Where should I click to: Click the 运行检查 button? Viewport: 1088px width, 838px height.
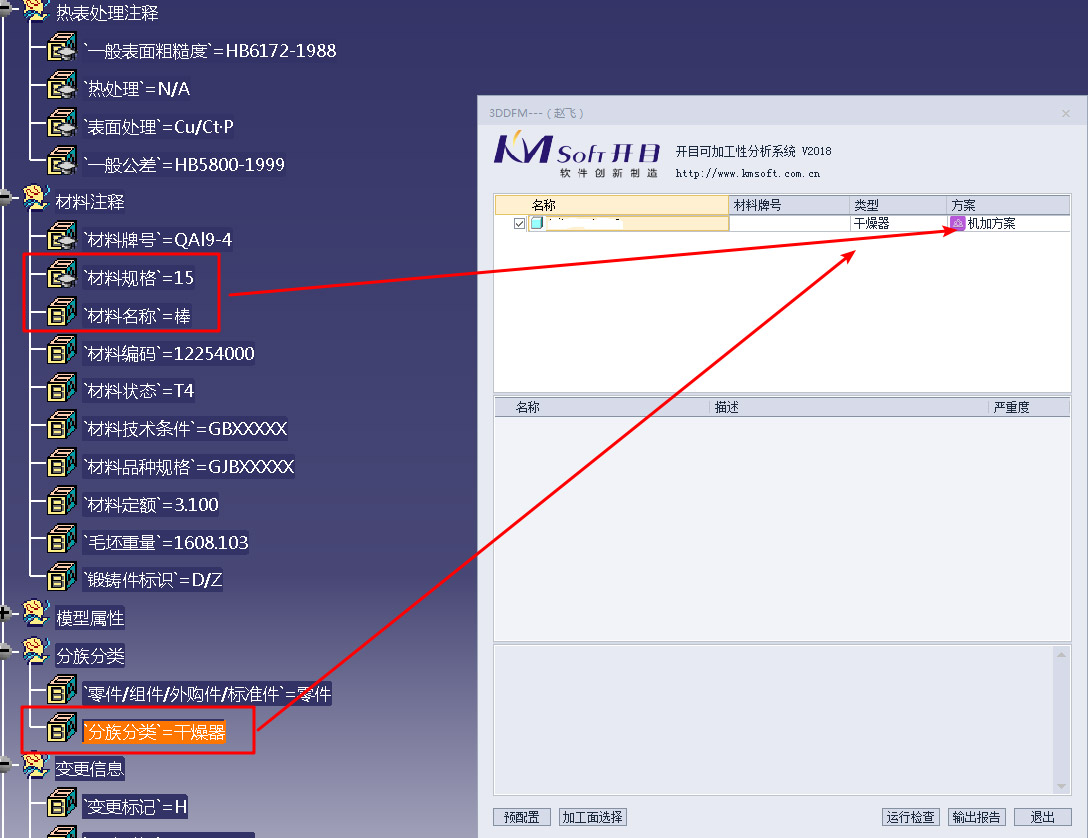pos(910,816)
